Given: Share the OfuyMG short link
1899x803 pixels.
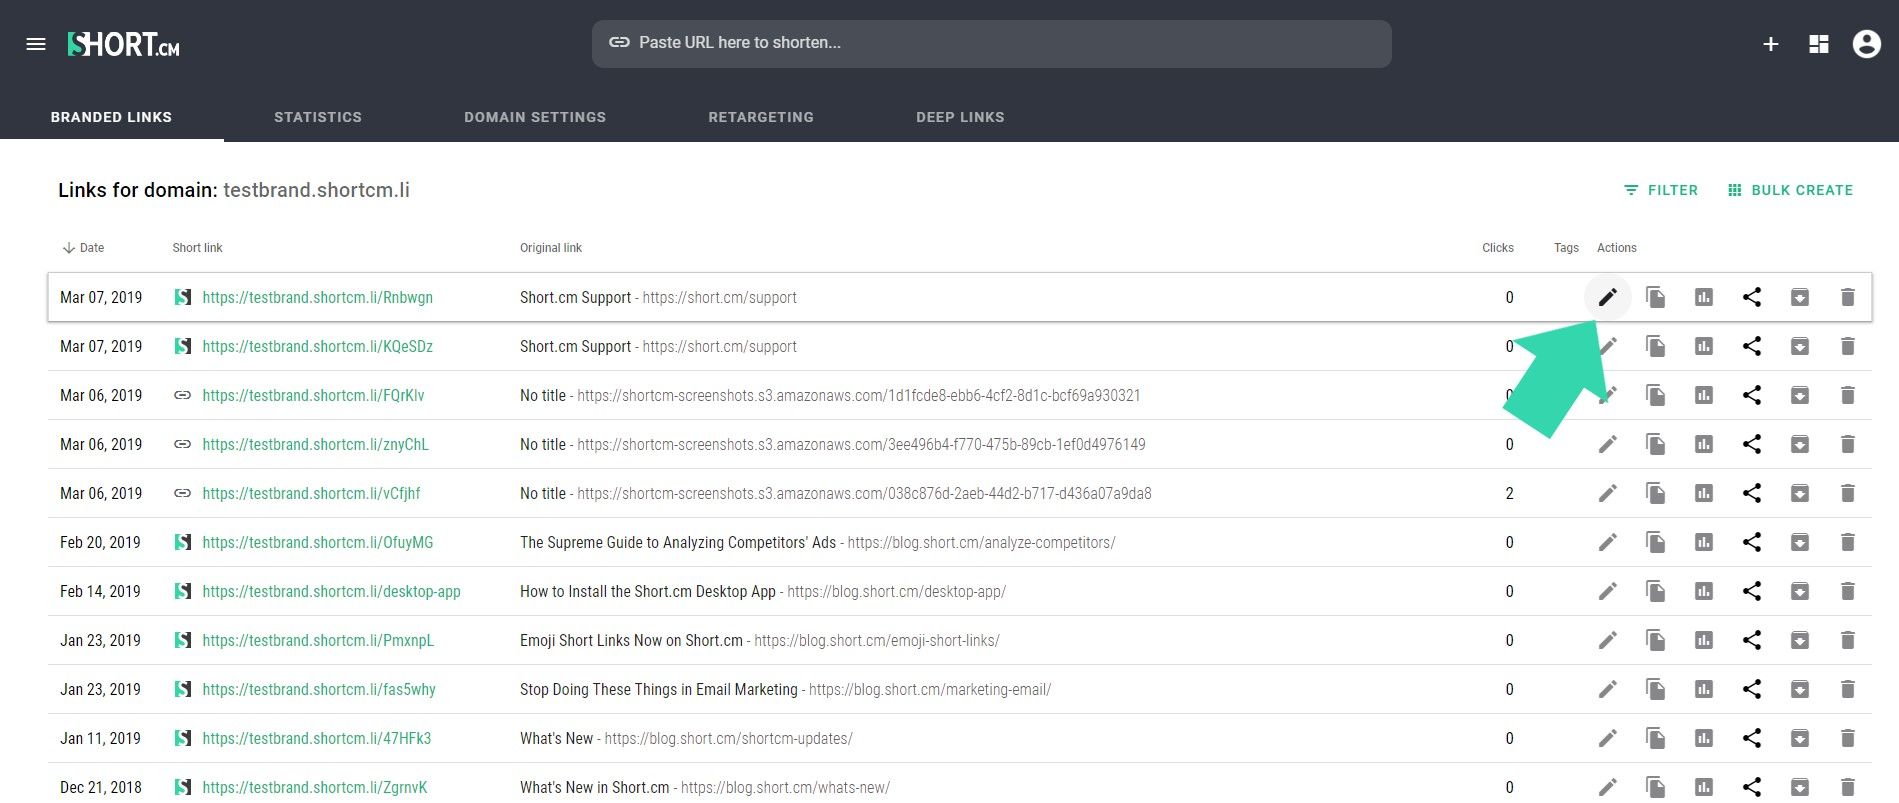Looking at the screenshot, I should (1752, 542).
